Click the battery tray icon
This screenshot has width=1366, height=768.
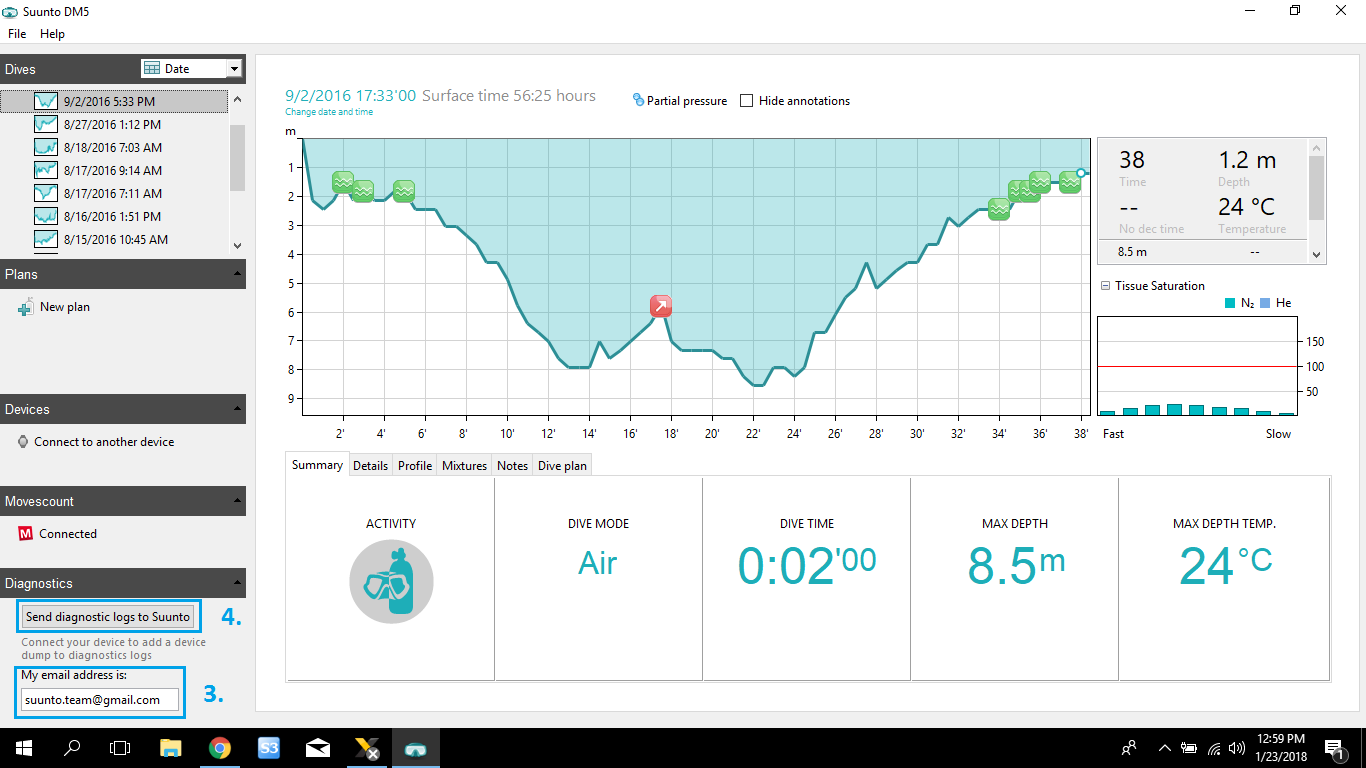click(x=1189, y=748)
